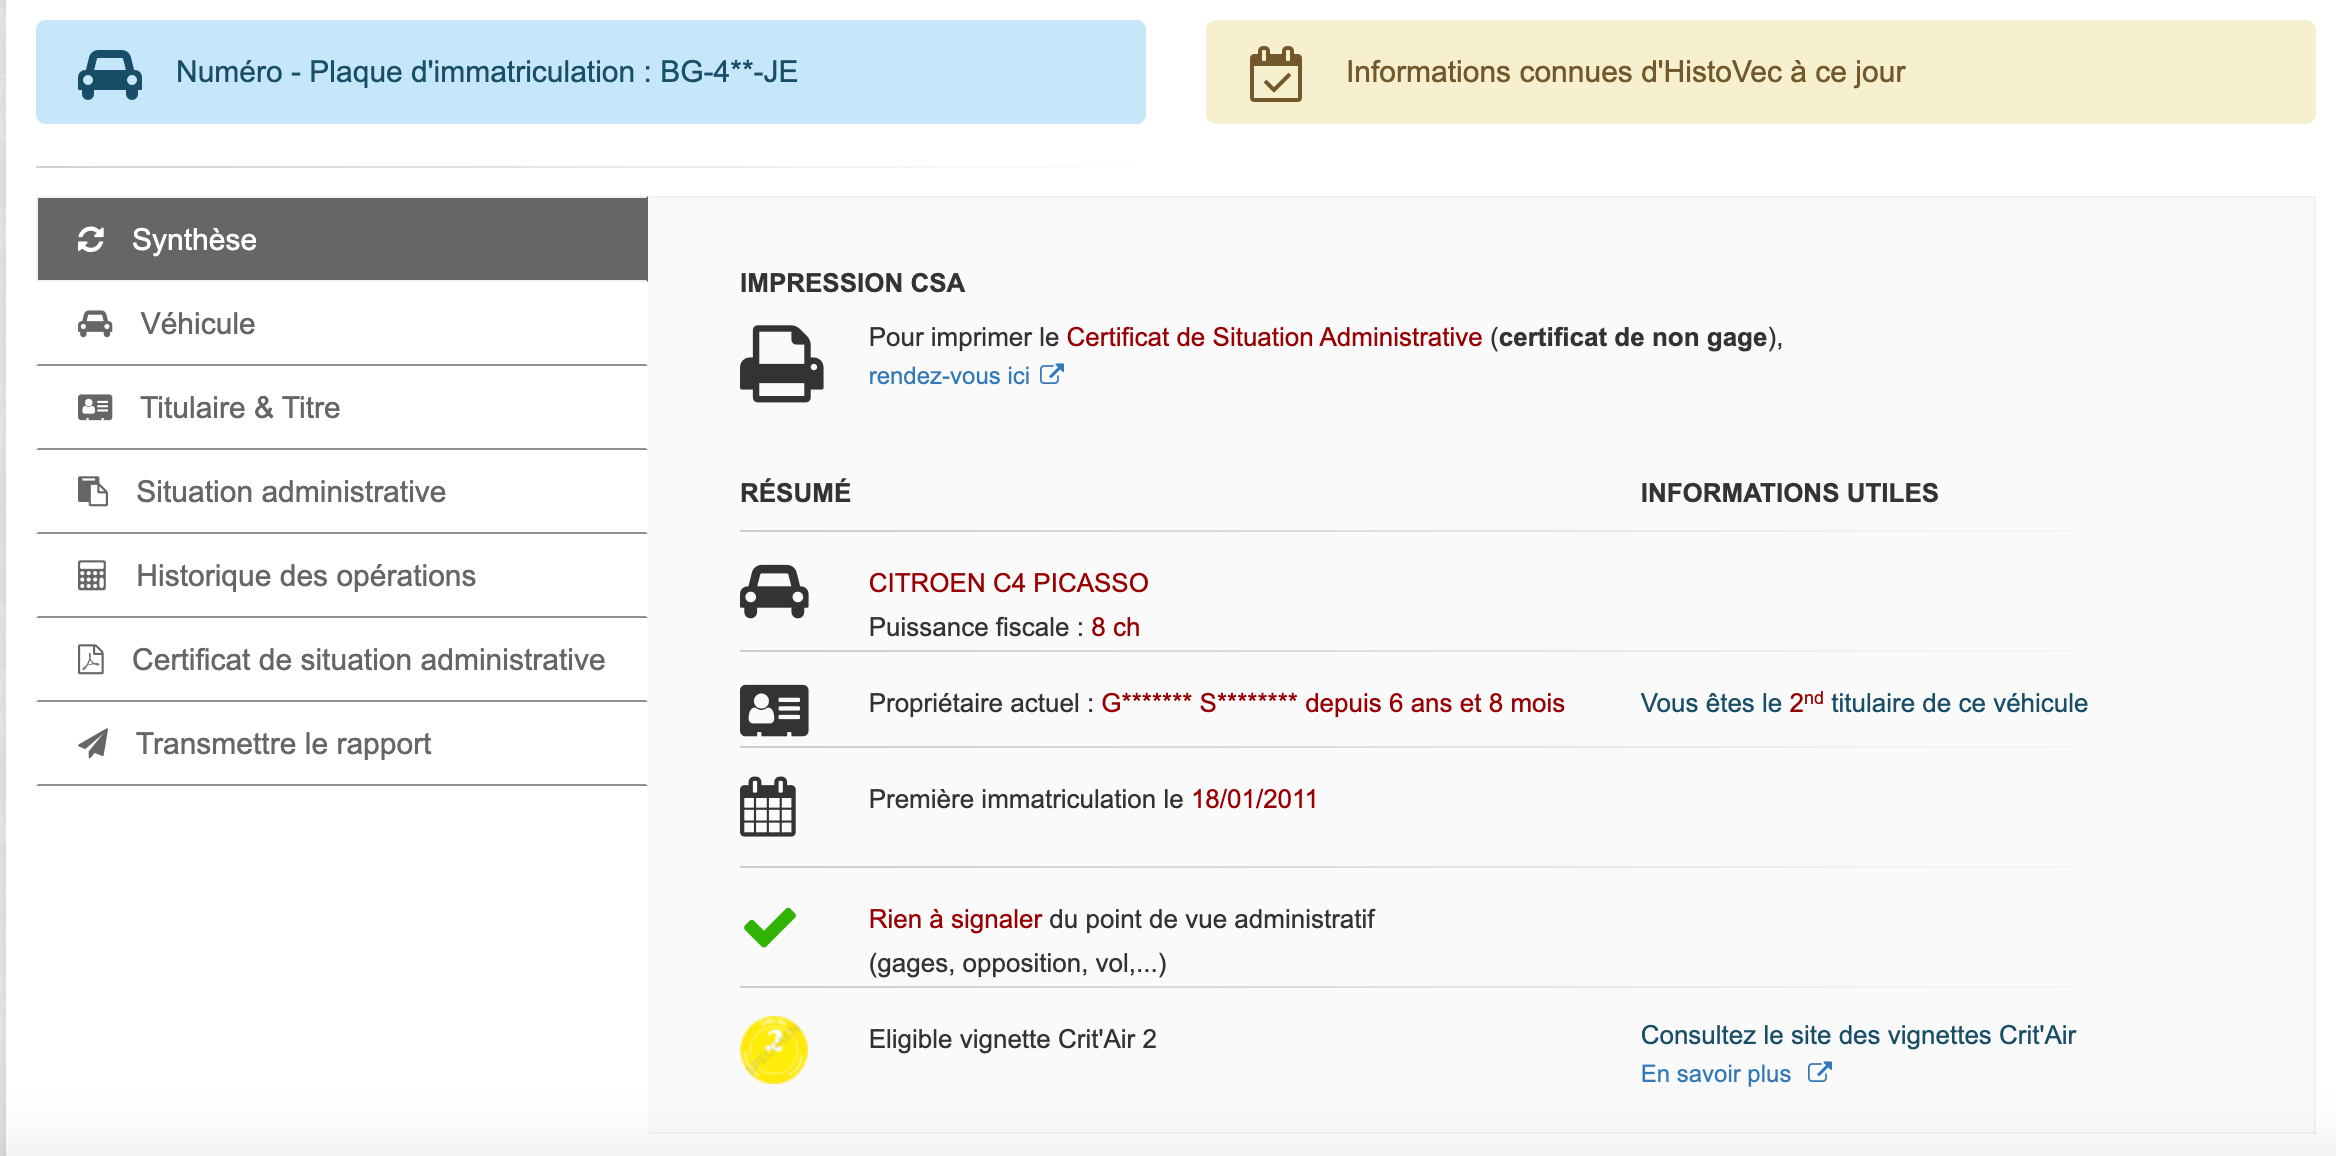Image resolution: width=2336 pixels, height=1156 pixels.
Task: Open the 'En savoir plus' Crit'Air link
Action: click(x=1716, y=1074)
